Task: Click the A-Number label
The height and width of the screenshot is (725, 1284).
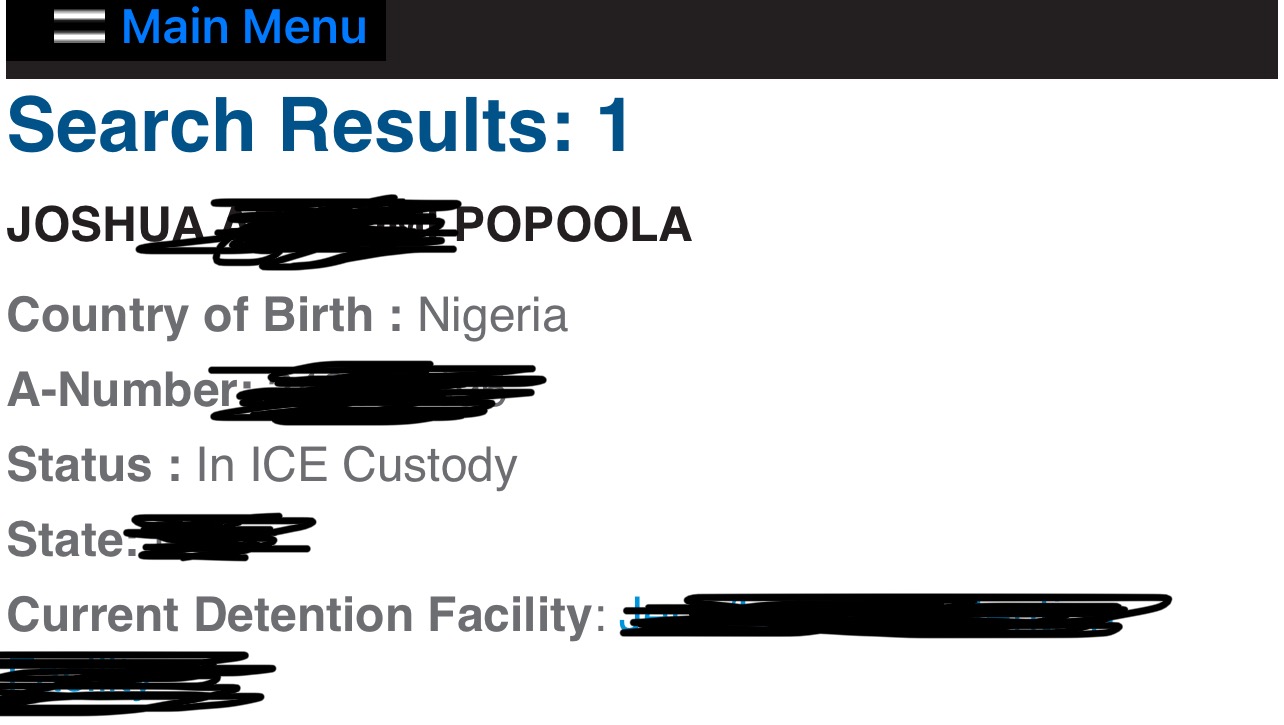Action: click(120, 390)
